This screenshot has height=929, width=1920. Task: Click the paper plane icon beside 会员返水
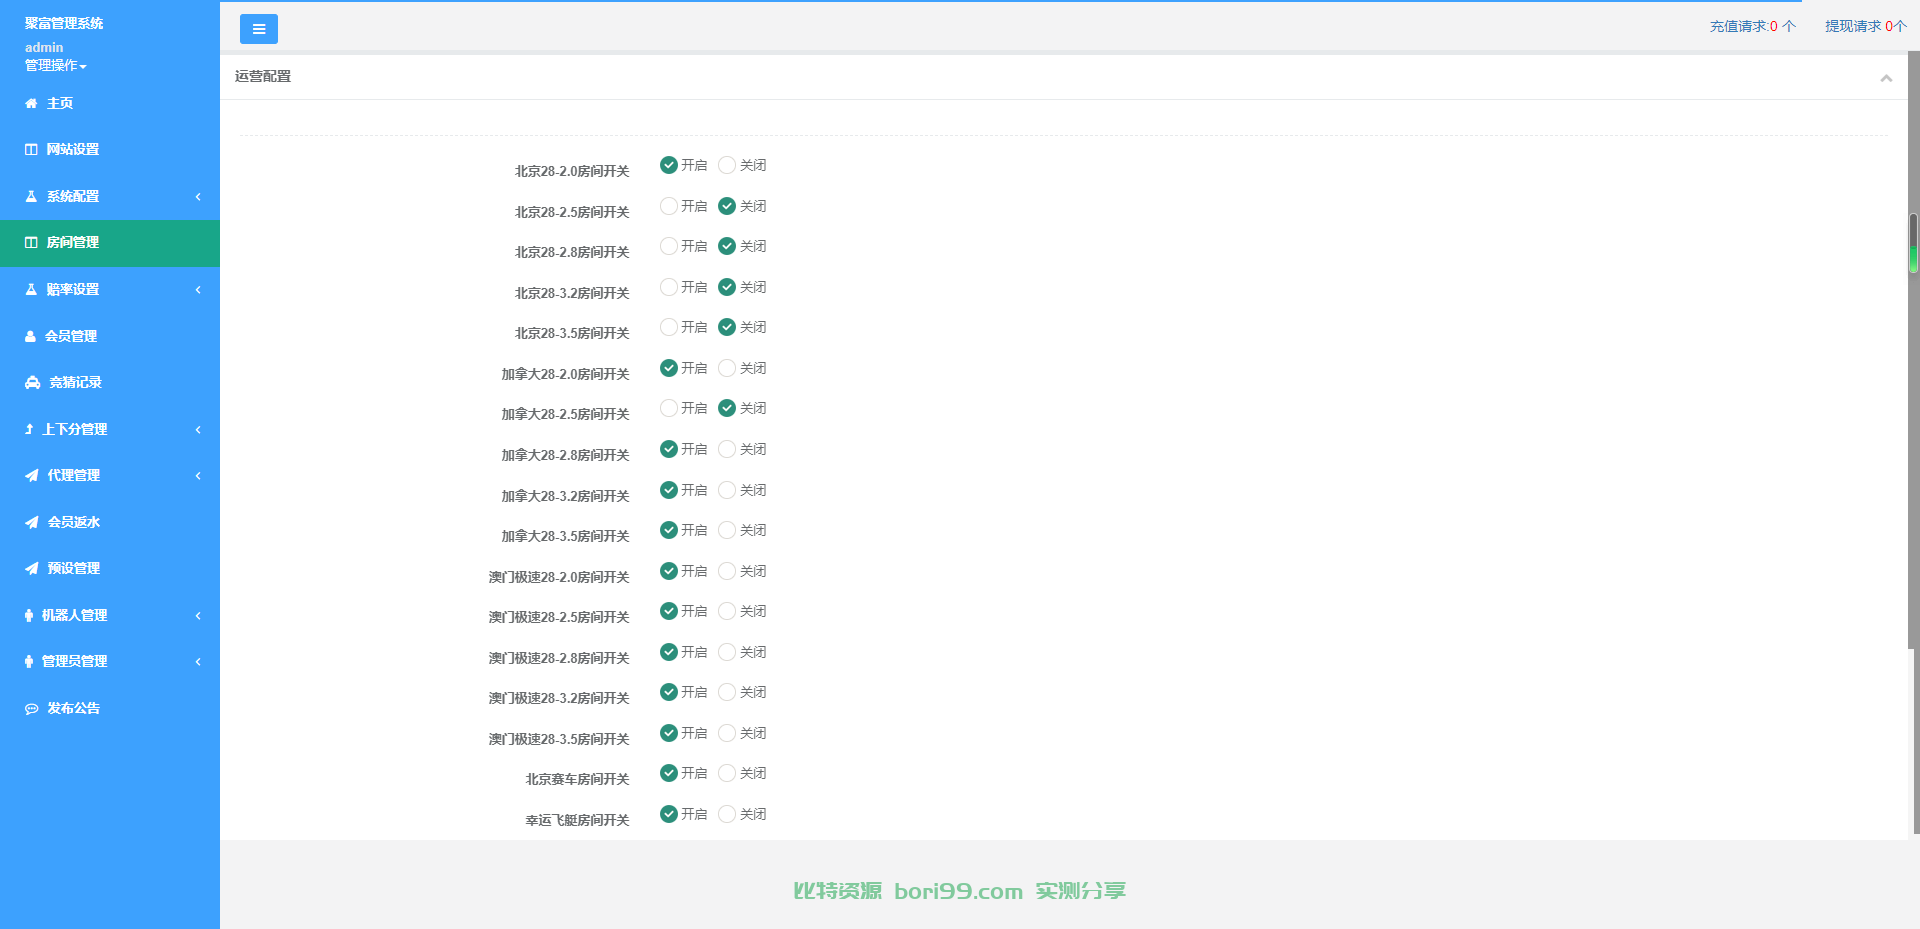(x=31, y=522)
